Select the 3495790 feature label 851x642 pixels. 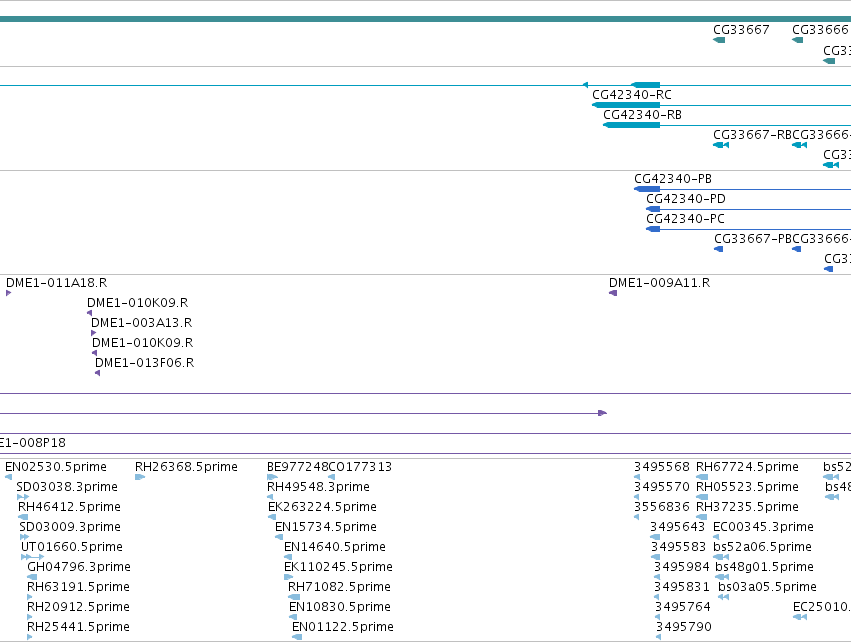(x=684, y=627)
